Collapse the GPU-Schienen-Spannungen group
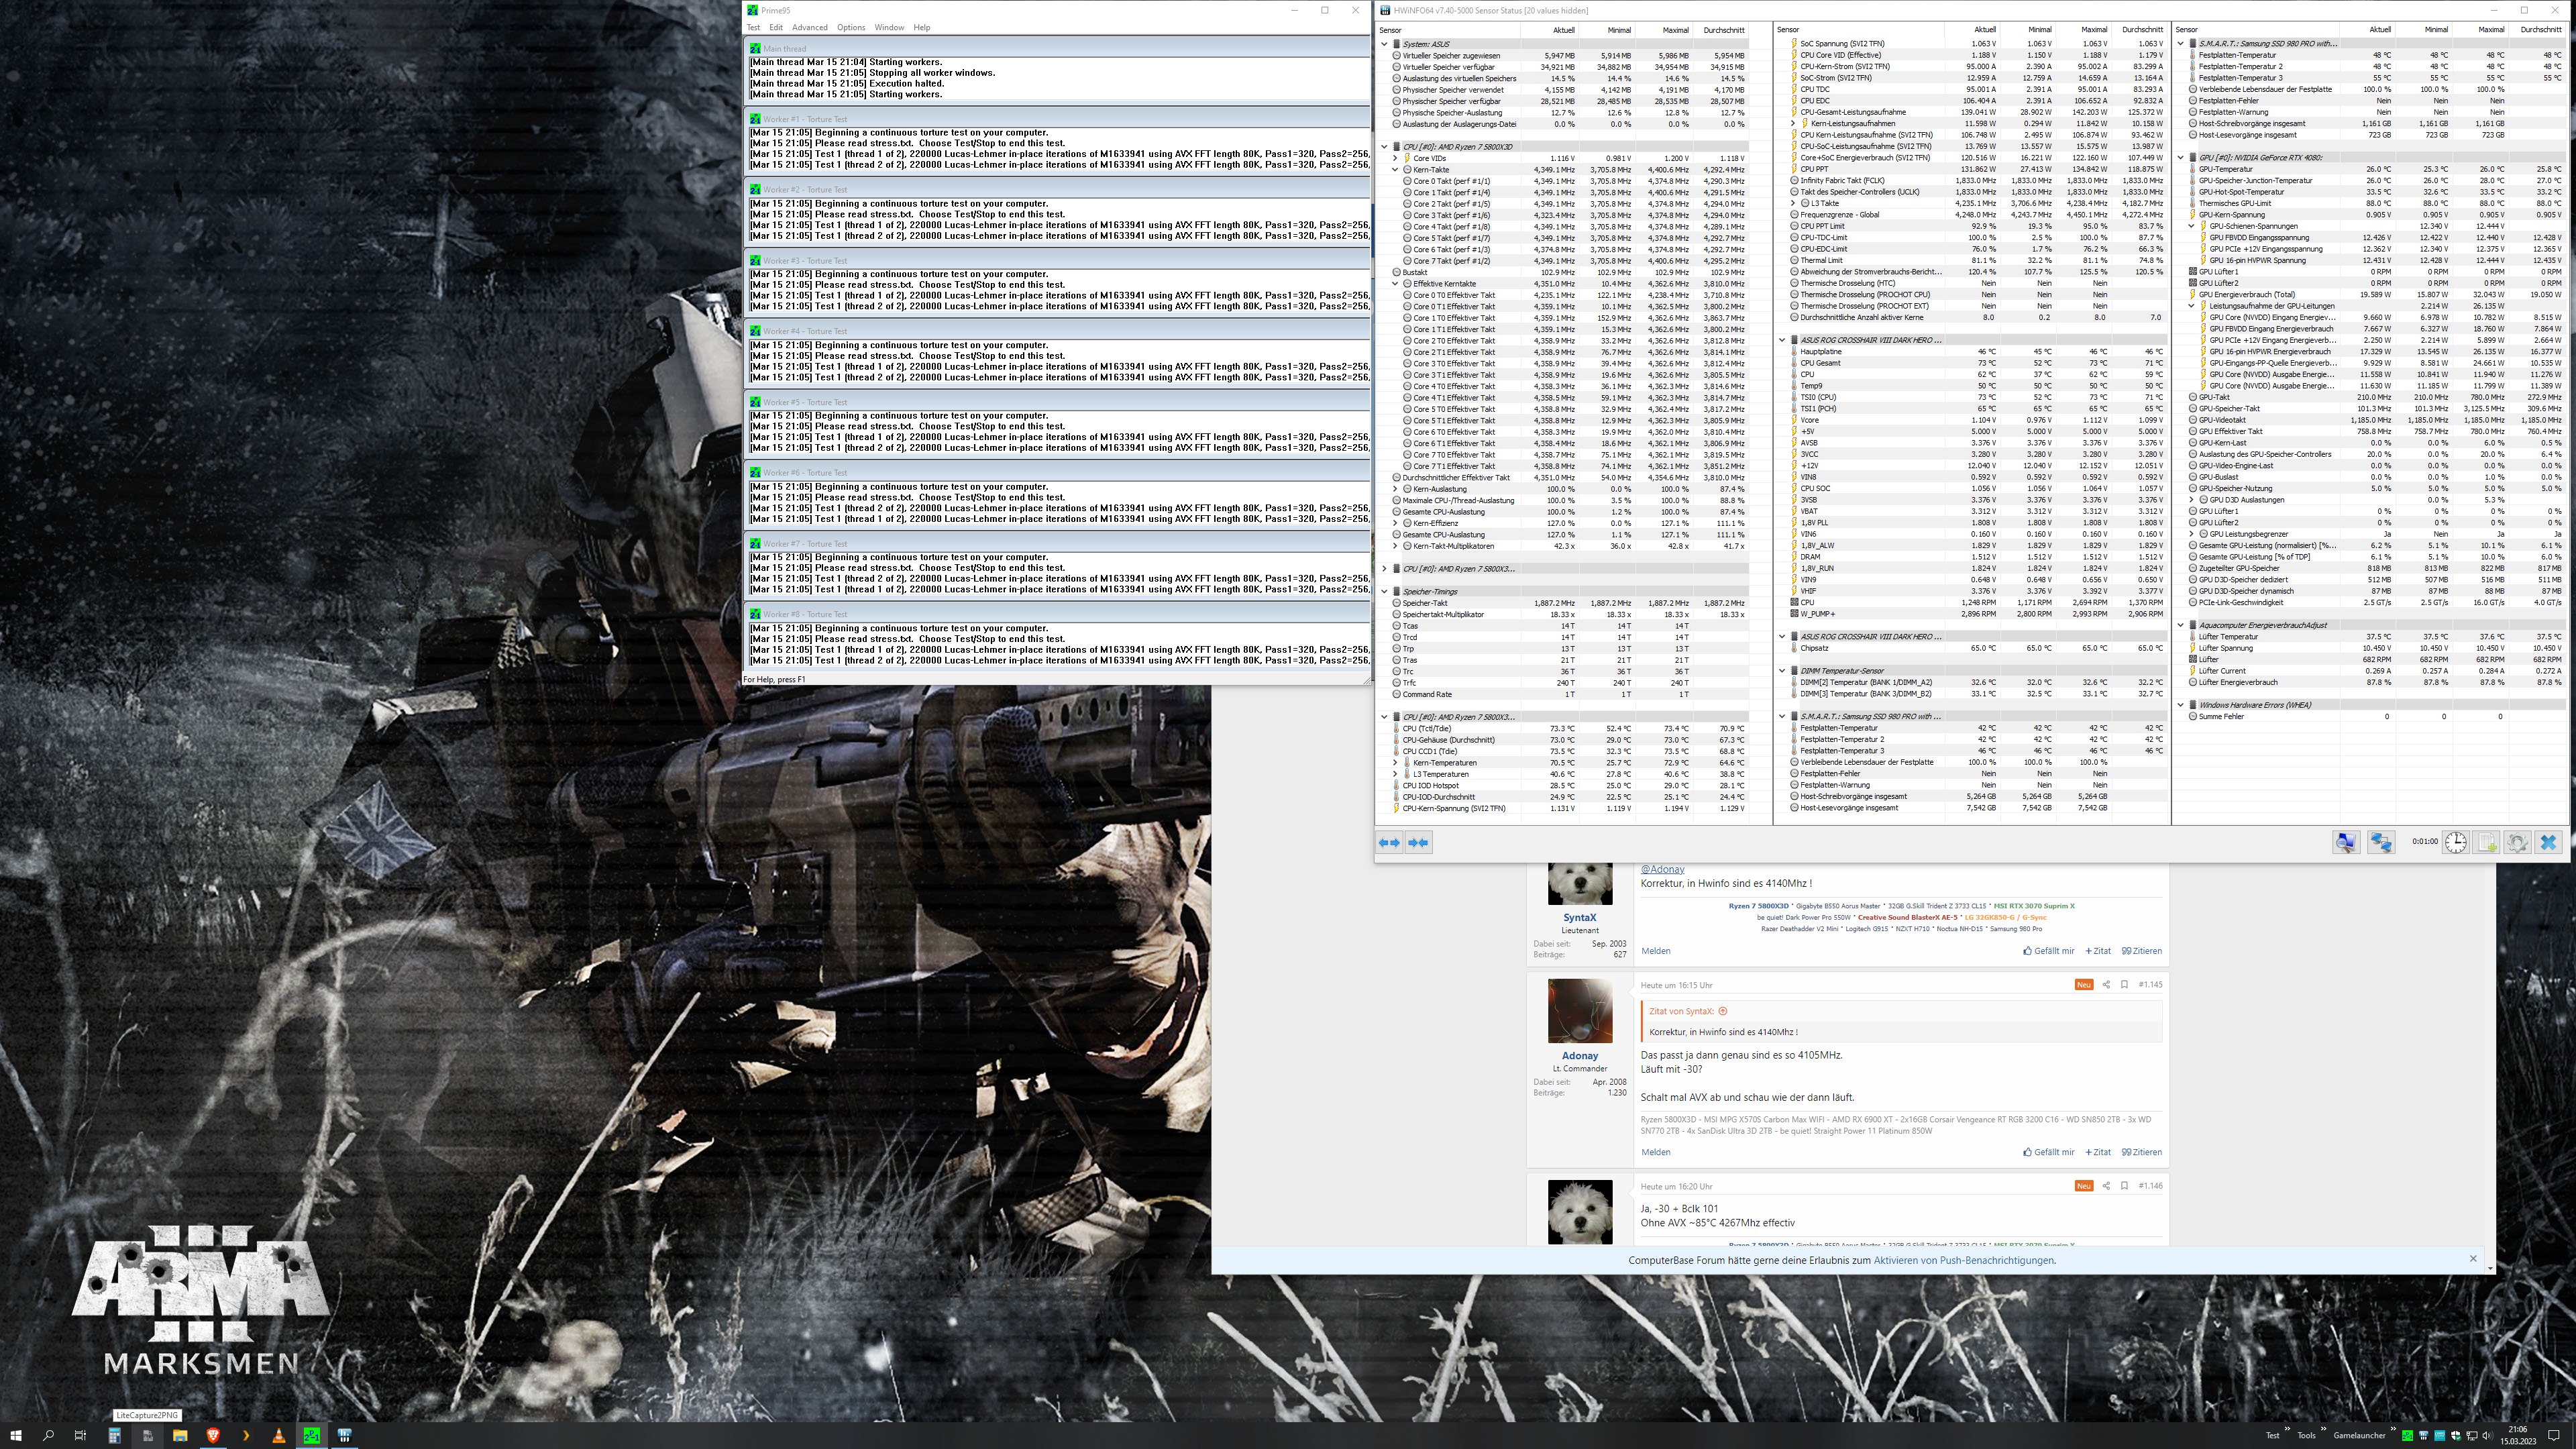The width and height of the screenshot is (2576, 1449). click(x=2191, y=226)
